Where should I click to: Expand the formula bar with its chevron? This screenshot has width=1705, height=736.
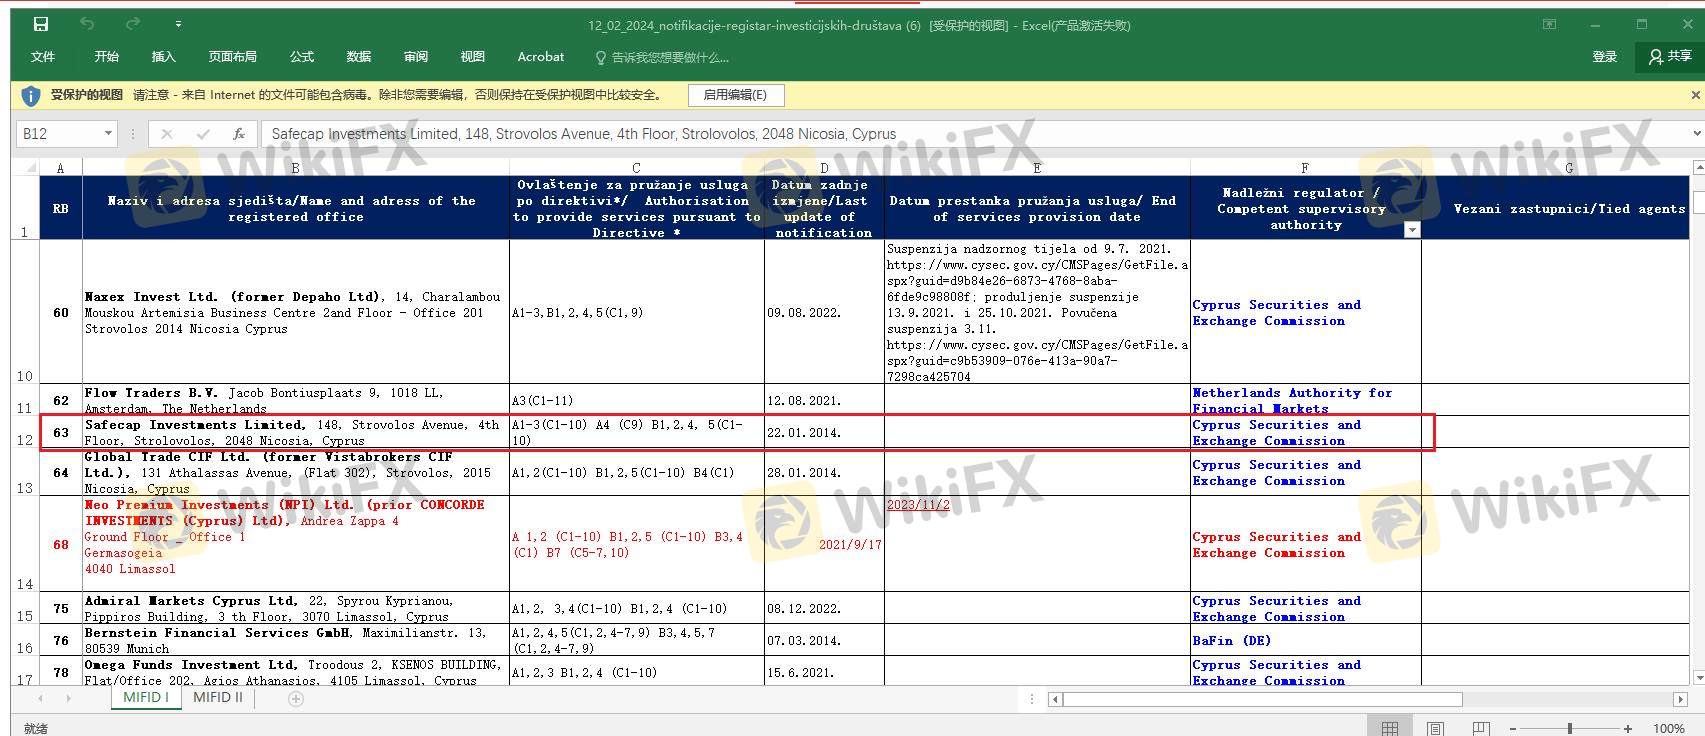point(1696,134)
